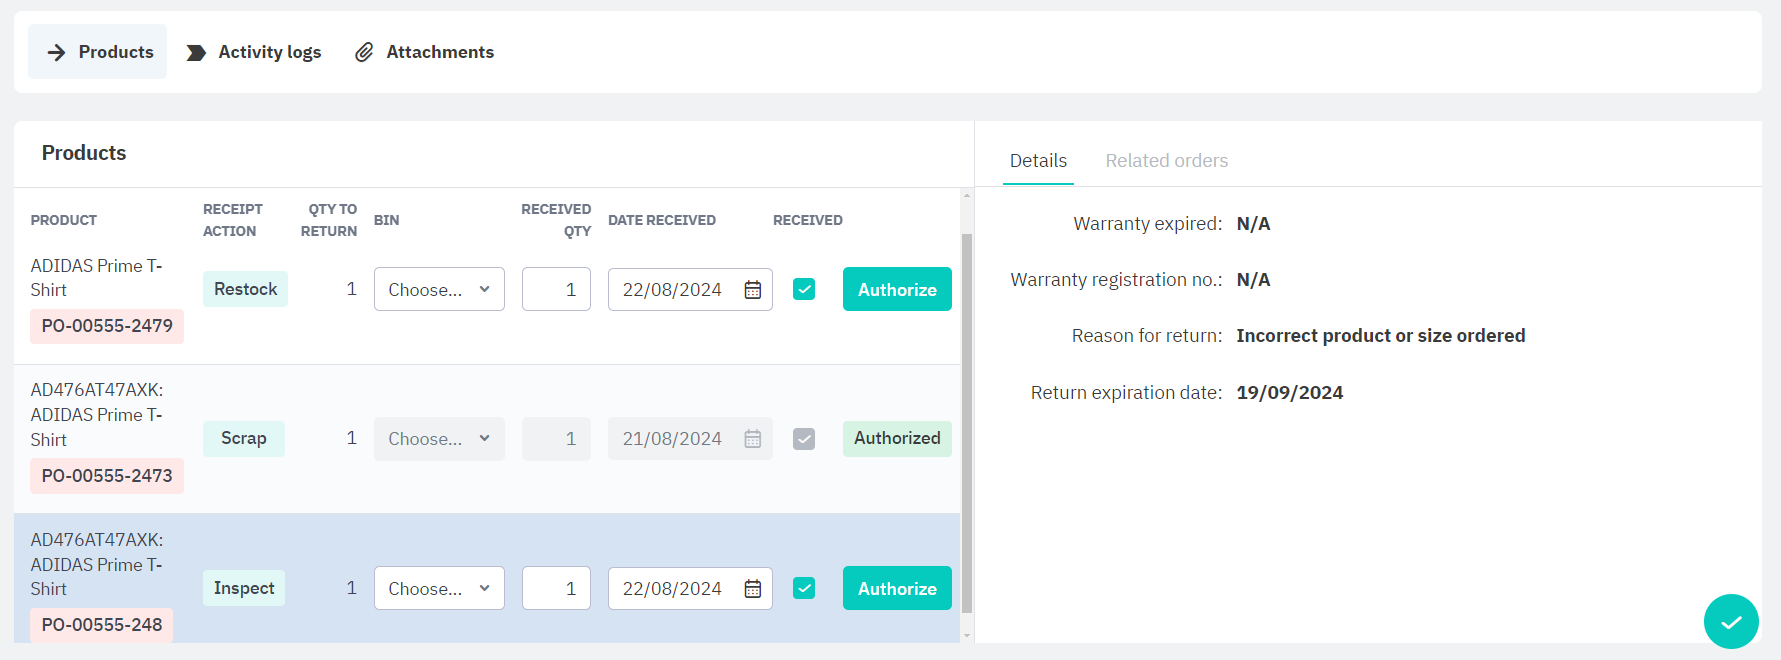Click the paperclip Attachments icon
Screen dimensions: 1781x660
[x=364, y=52]
